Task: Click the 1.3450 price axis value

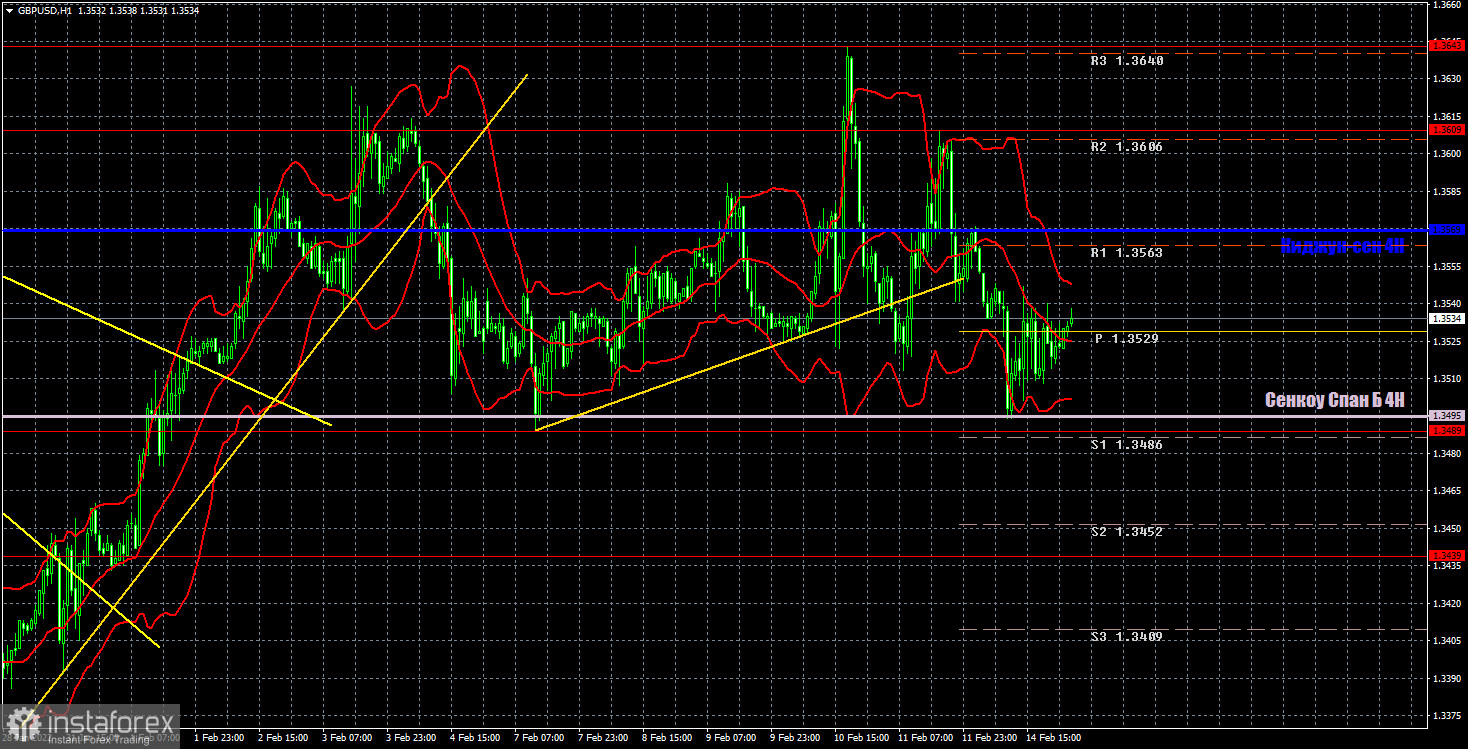Action: (1447, 528)
